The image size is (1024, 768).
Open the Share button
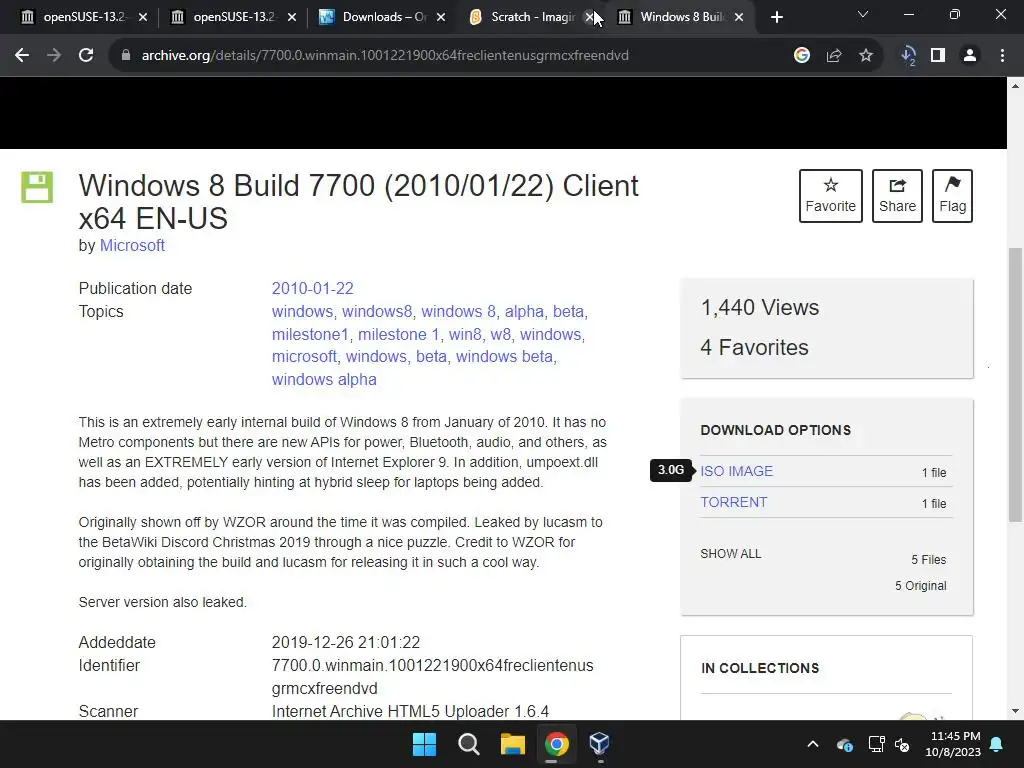(897, 196)
